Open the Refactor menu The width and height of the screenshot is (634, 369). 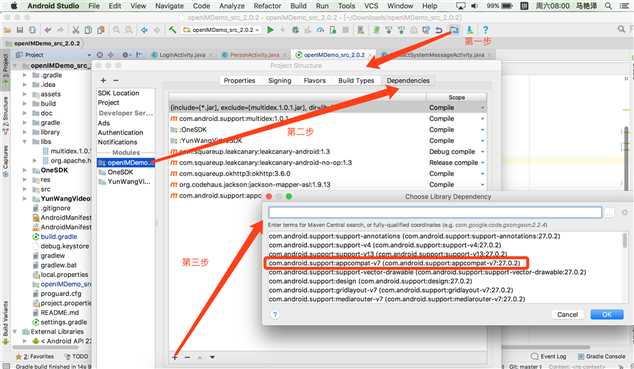coord(267,6)
